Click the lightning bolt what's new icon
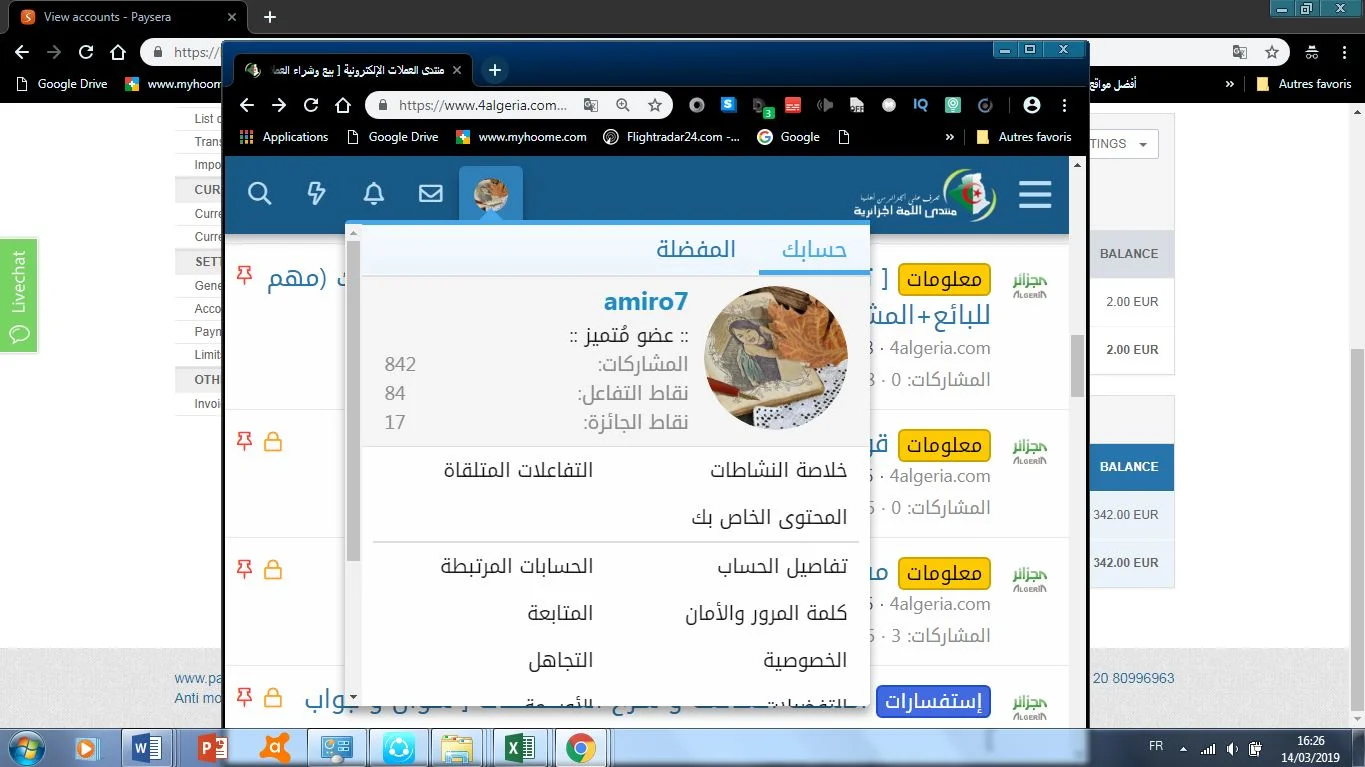Viewport: 1365px width, 767px height. point(316,194)
